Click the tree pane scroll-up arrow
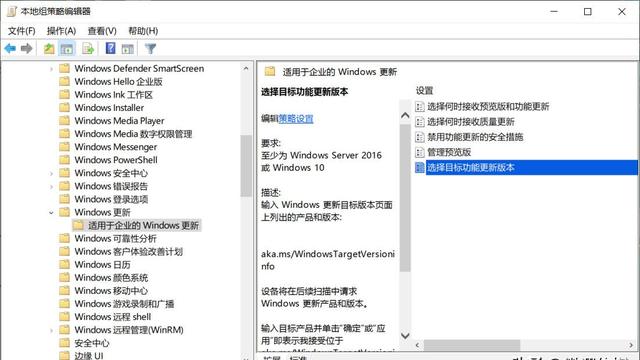 [246, 68]
